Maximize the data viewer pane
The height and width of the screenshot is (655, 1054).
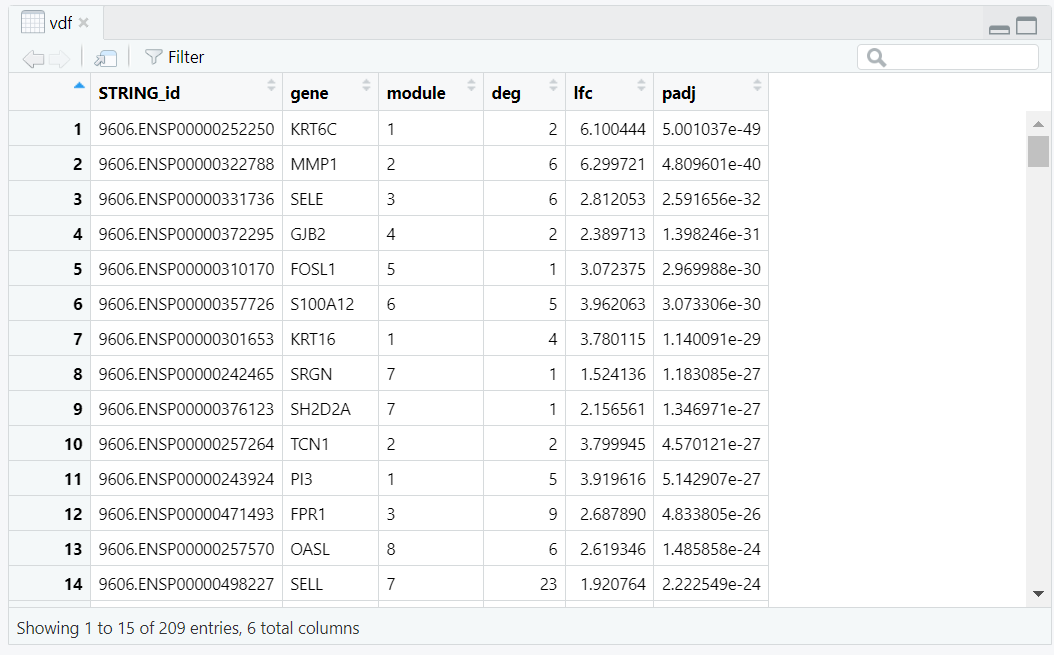click(x=1026, y=27)
